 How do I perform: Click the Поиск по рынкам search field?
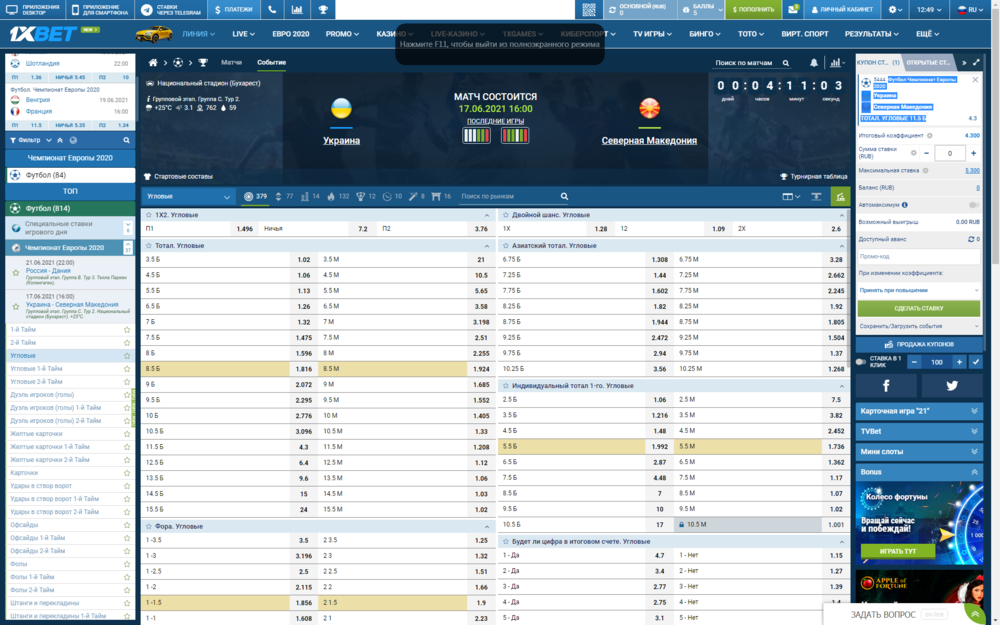pos(508,196)
